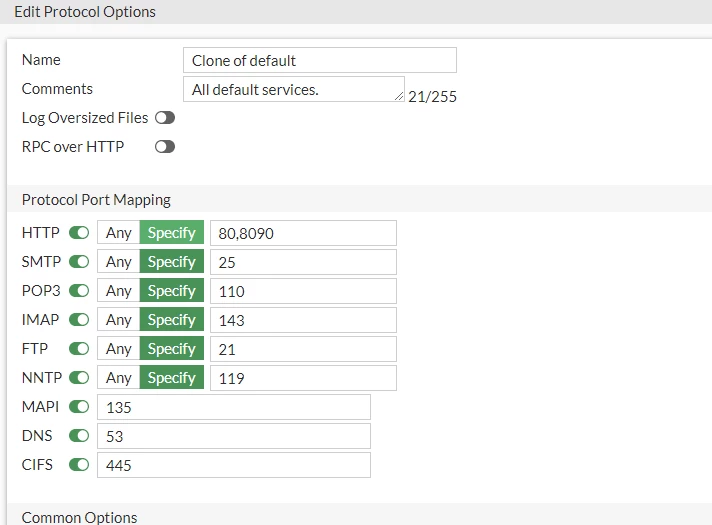712x525 pixels.
Task: Disable the DNS protocol toggle
Action: [79, 436]
